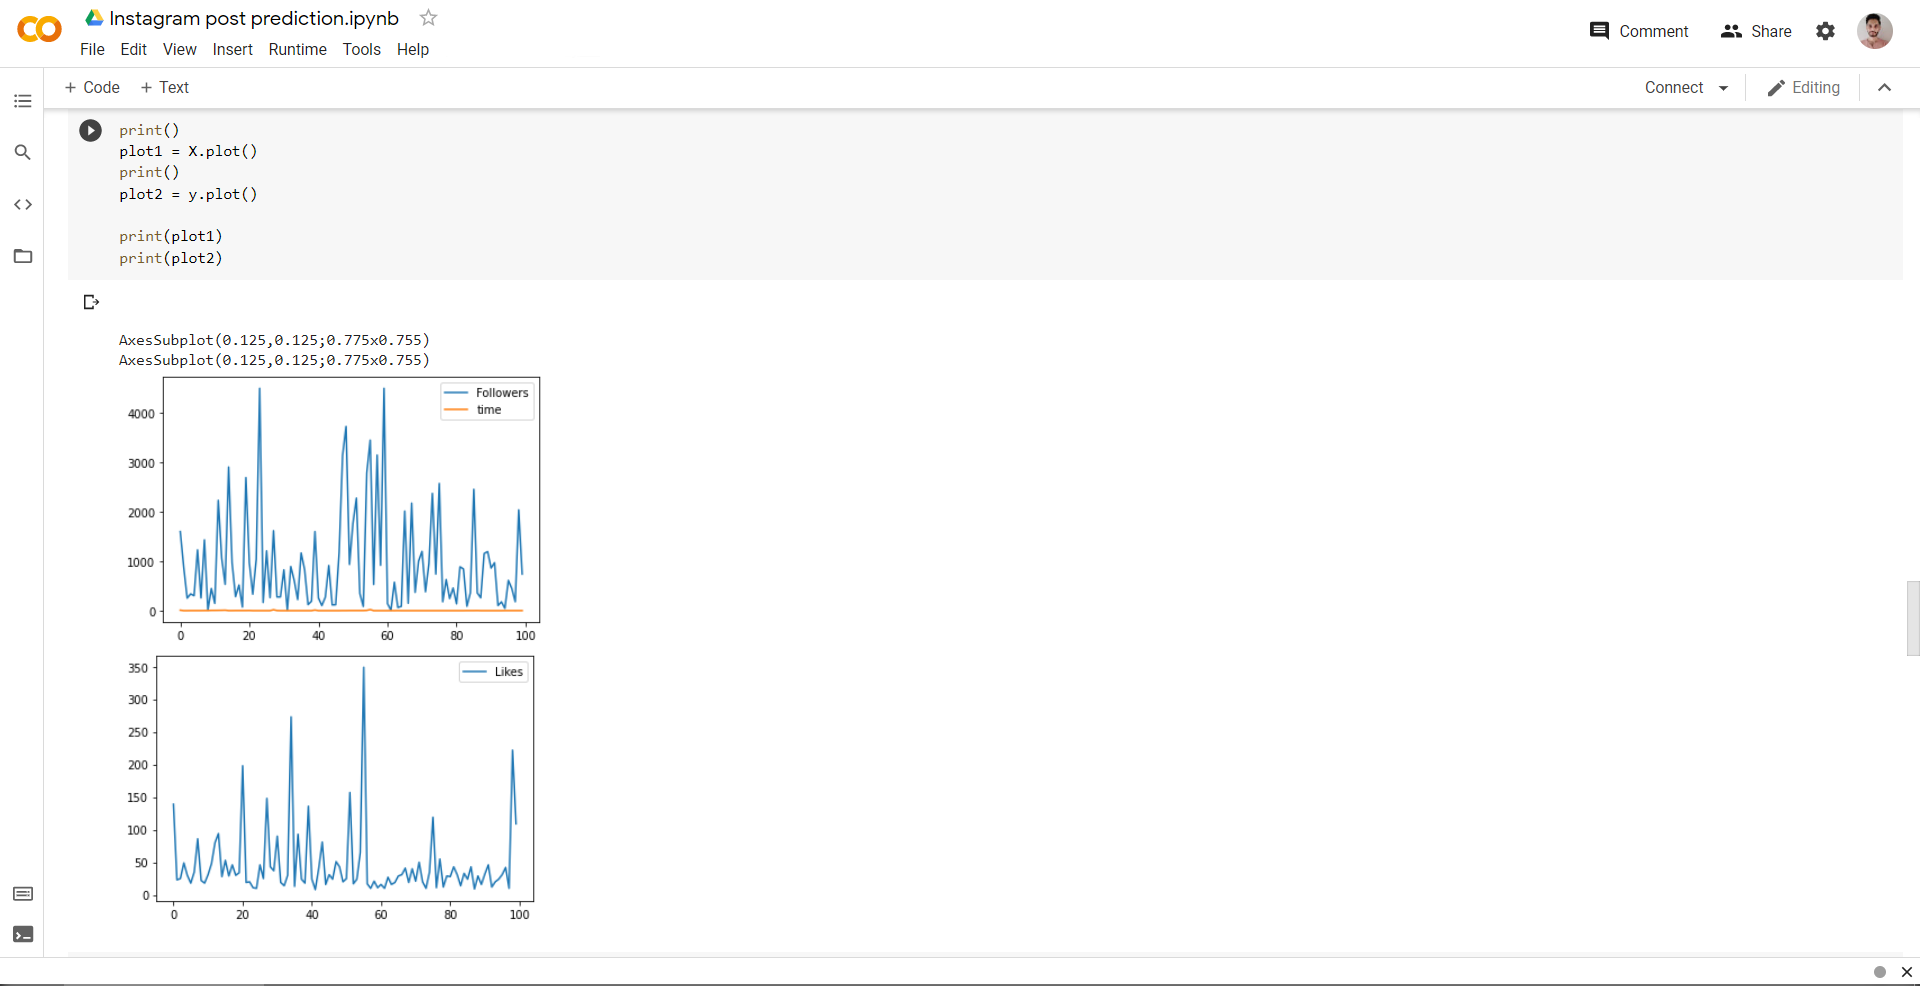Open the user account avatar

click(x=1875, y=31)
